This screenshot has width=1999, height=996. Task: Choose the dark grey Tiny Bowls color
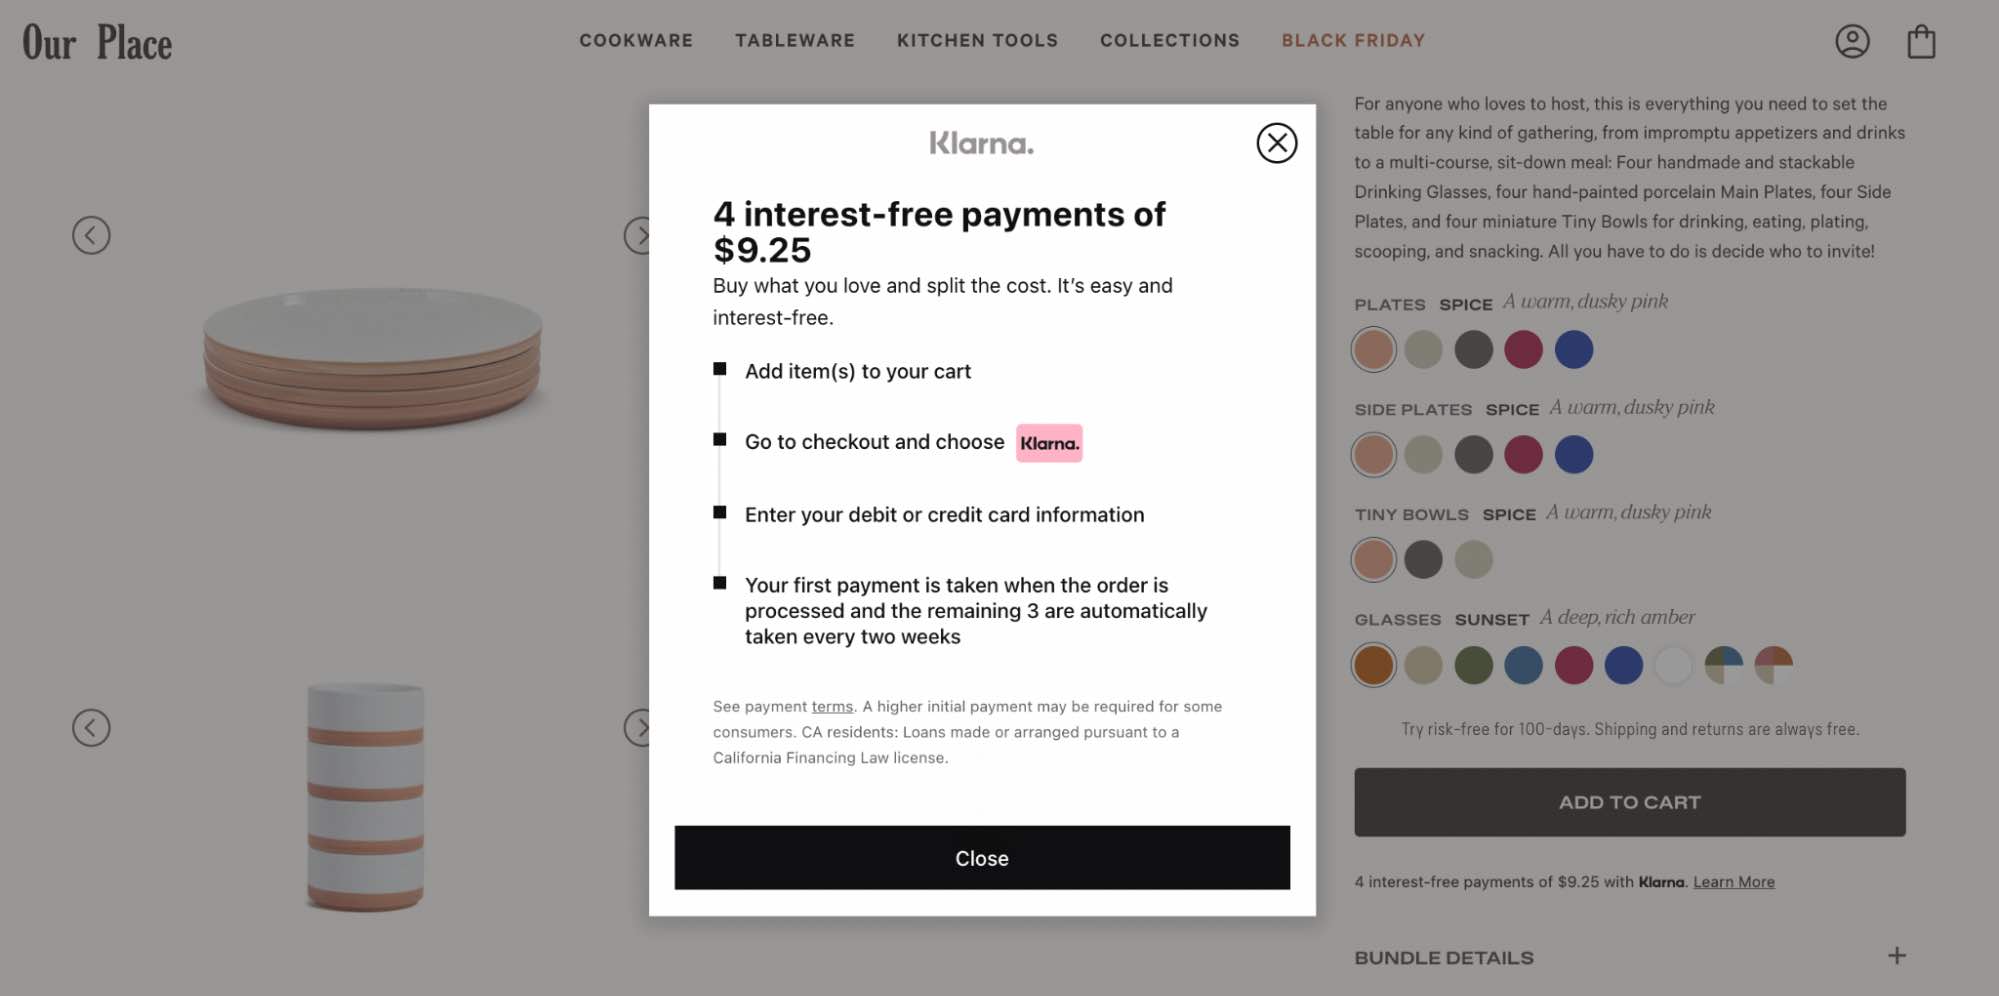point(1423,559)
